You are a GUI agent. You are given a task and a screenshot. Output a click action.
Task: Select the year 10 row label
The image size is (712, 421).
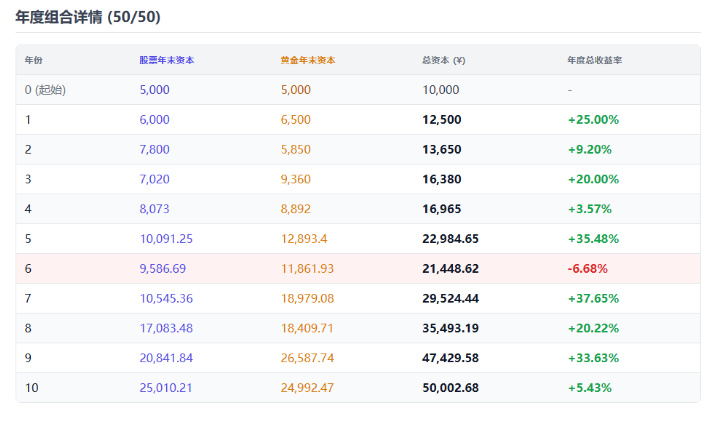click(31, 388)
